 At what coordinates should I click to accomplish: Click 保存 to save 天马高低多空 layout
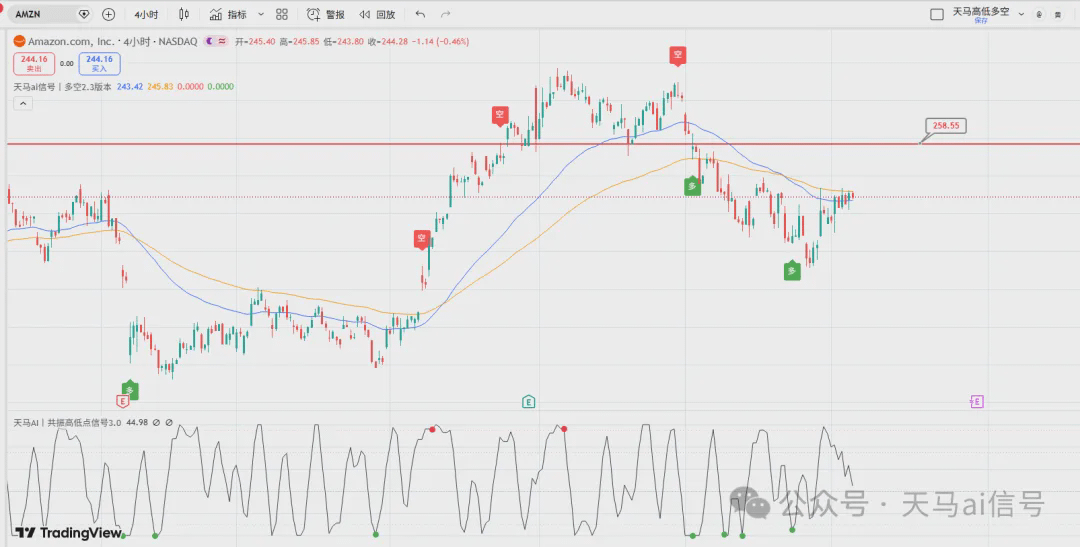[x=981, y=21]
